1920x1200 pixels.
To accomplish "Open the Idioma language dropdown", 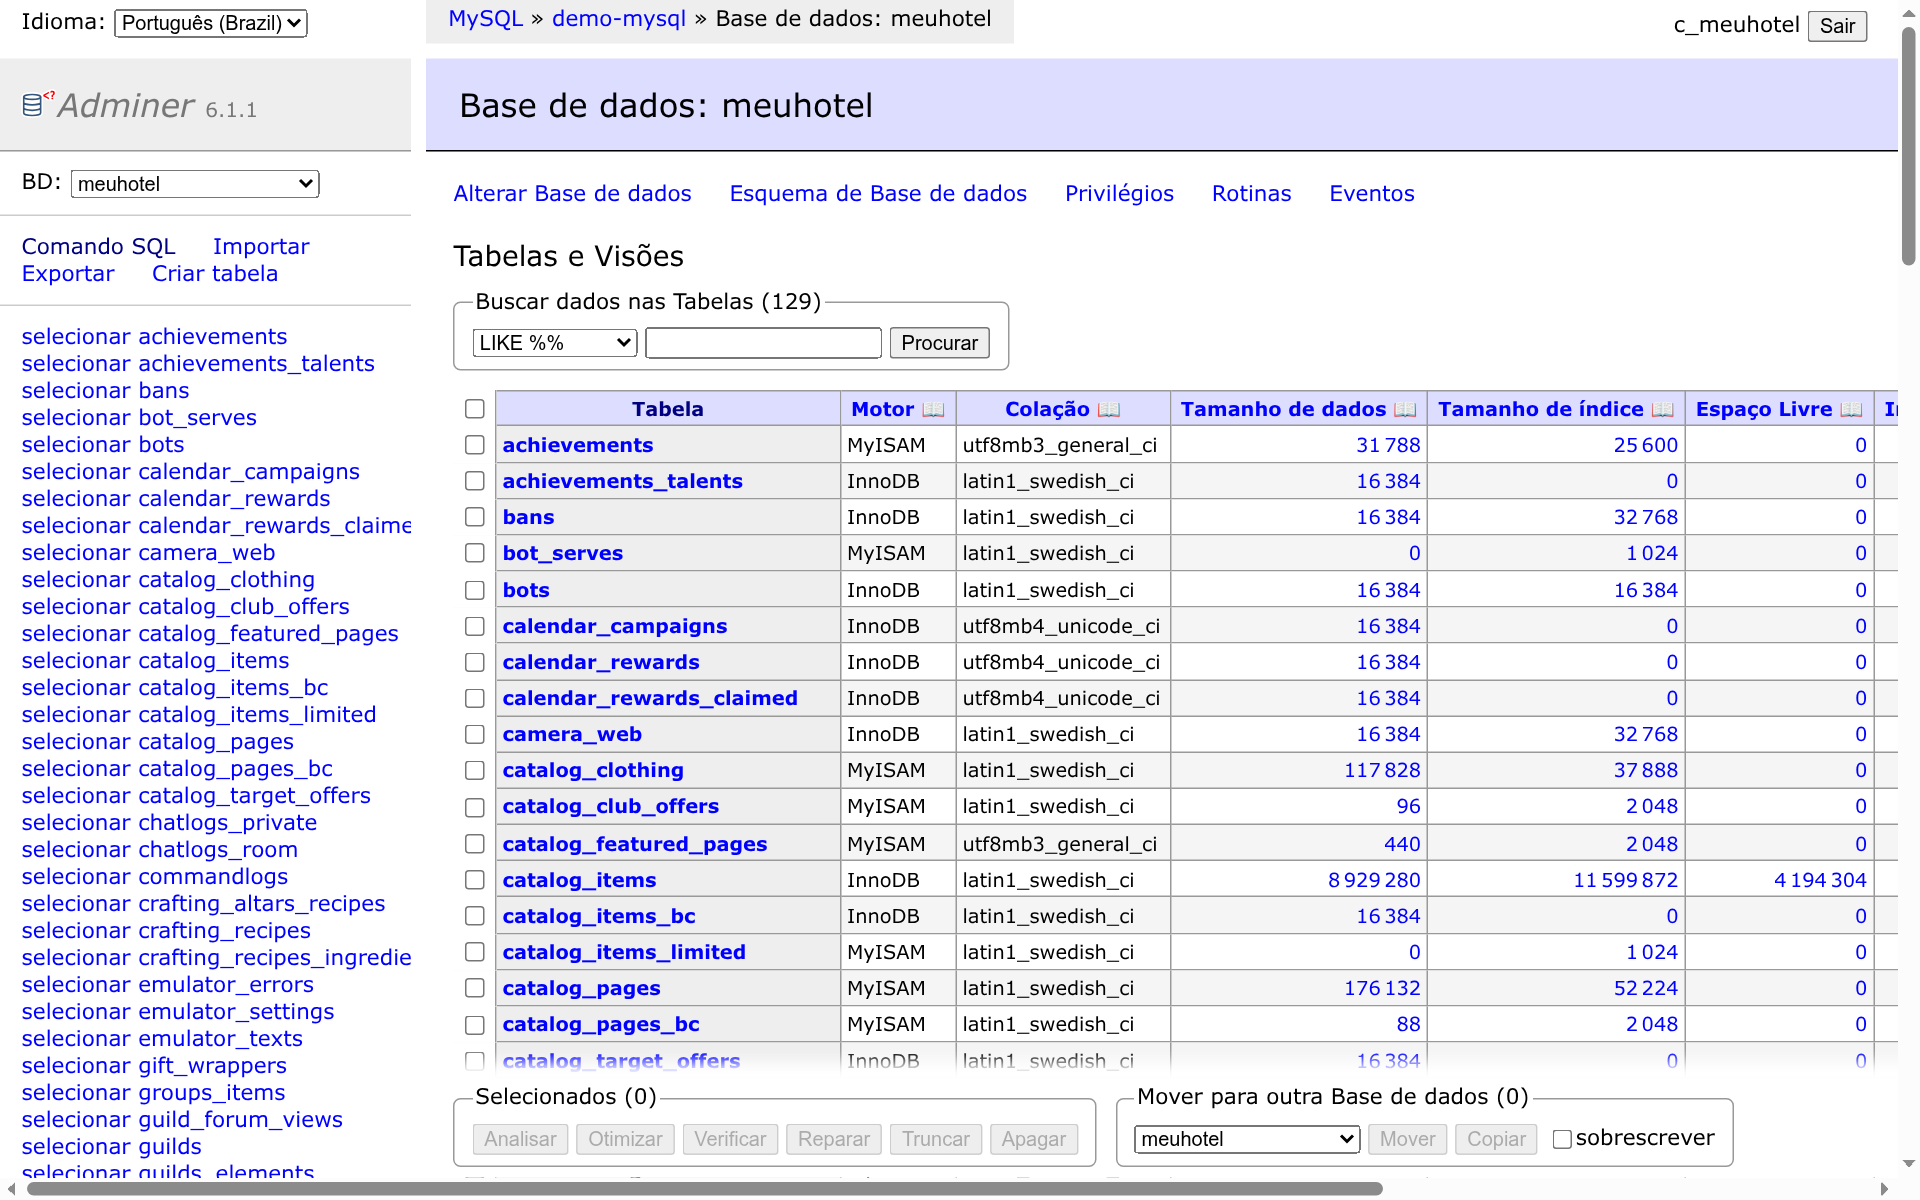I will (211, 23).
